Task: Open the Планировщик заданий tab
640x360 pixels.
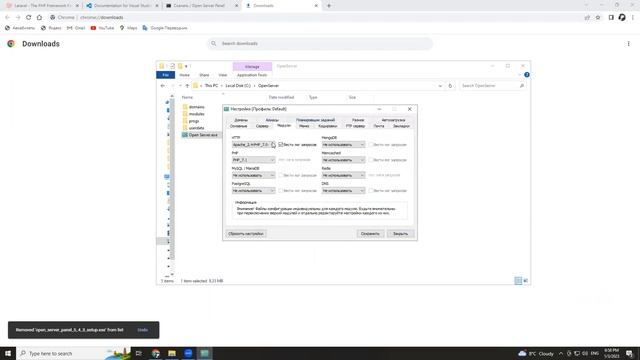Action: pos(315,120)
